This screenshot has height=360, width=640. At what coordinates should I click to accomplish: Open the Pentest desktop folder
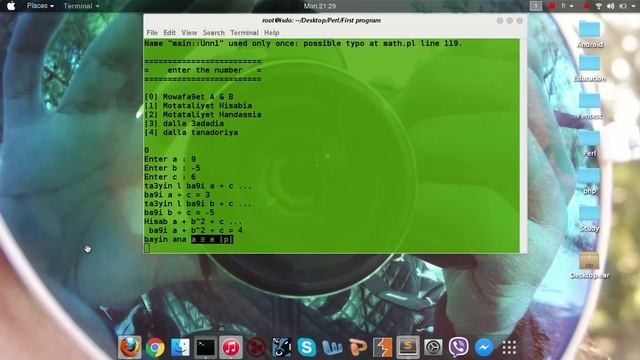pos(590,106)
